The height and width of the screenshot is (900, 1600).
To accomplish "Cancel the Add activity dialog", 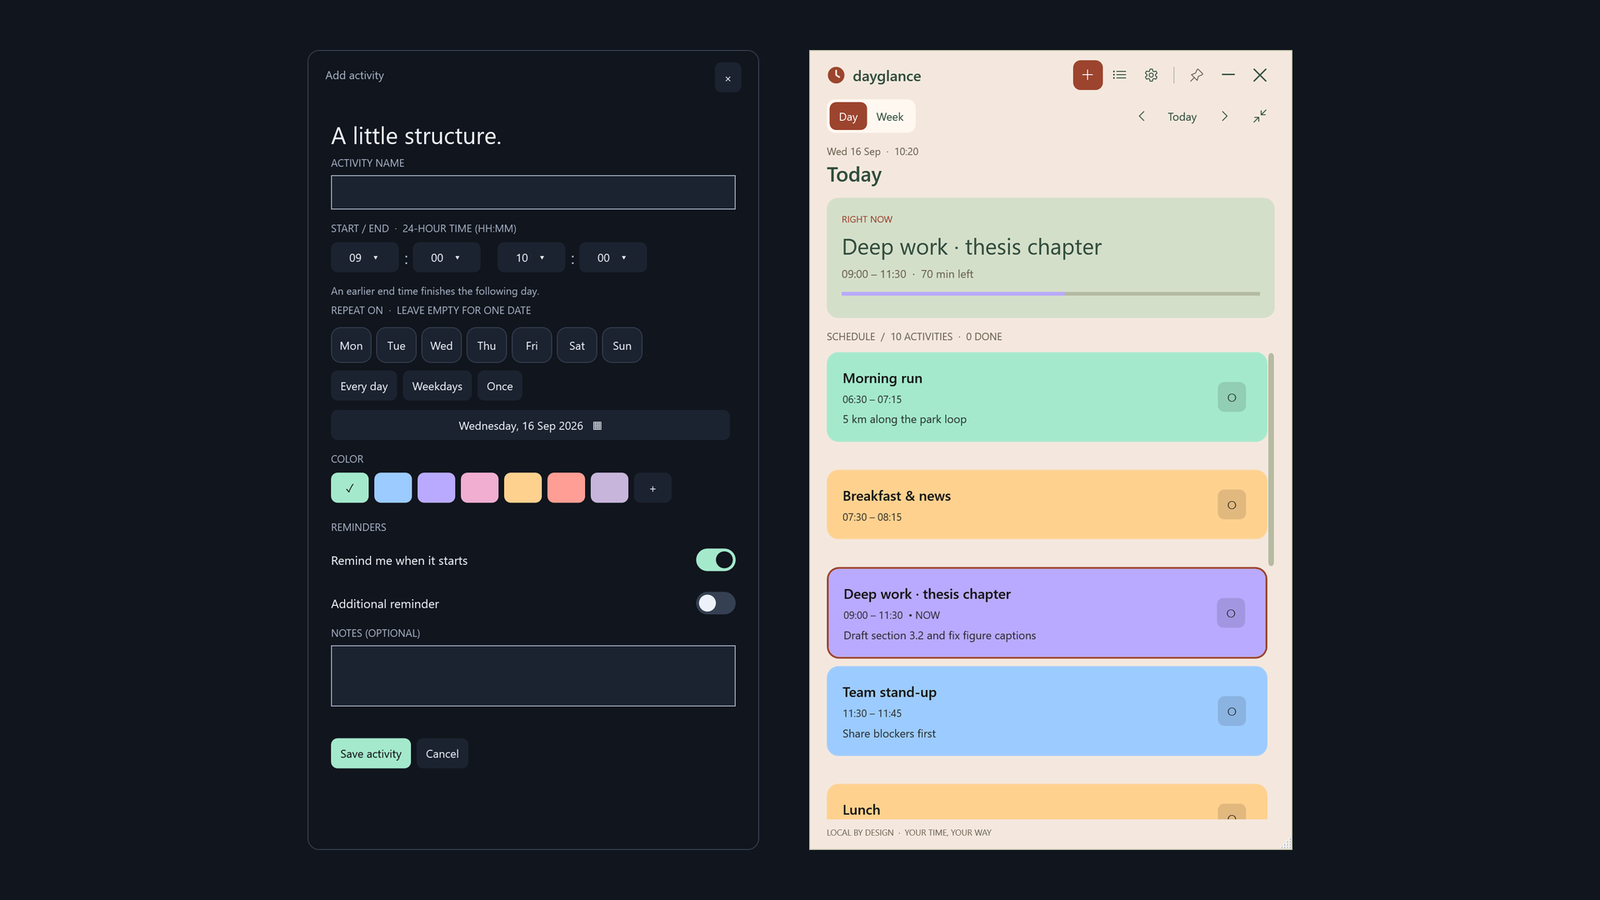I will (442, 753).
